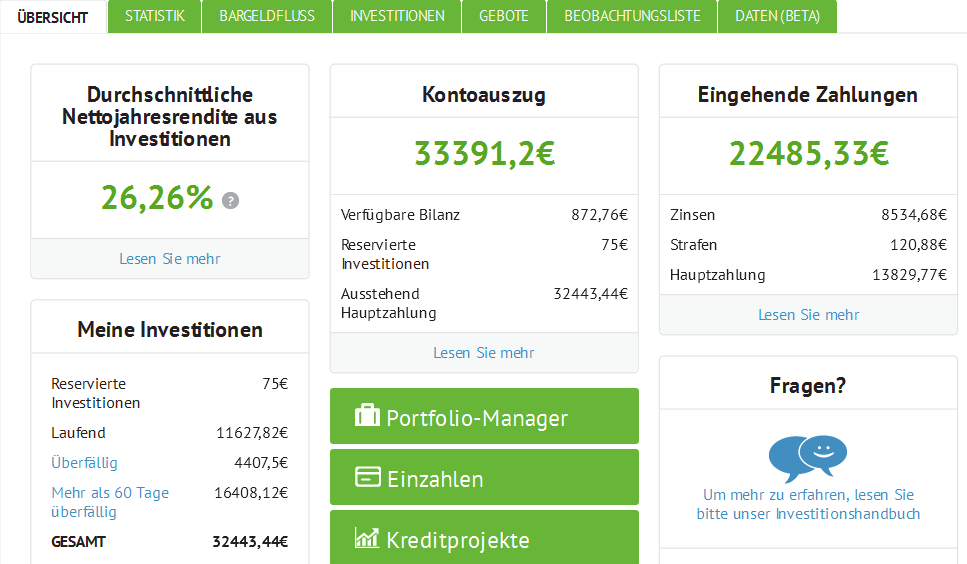Click the Kreditprojekte button
Screen dimensions: 967x564
(x=484, y=537)
